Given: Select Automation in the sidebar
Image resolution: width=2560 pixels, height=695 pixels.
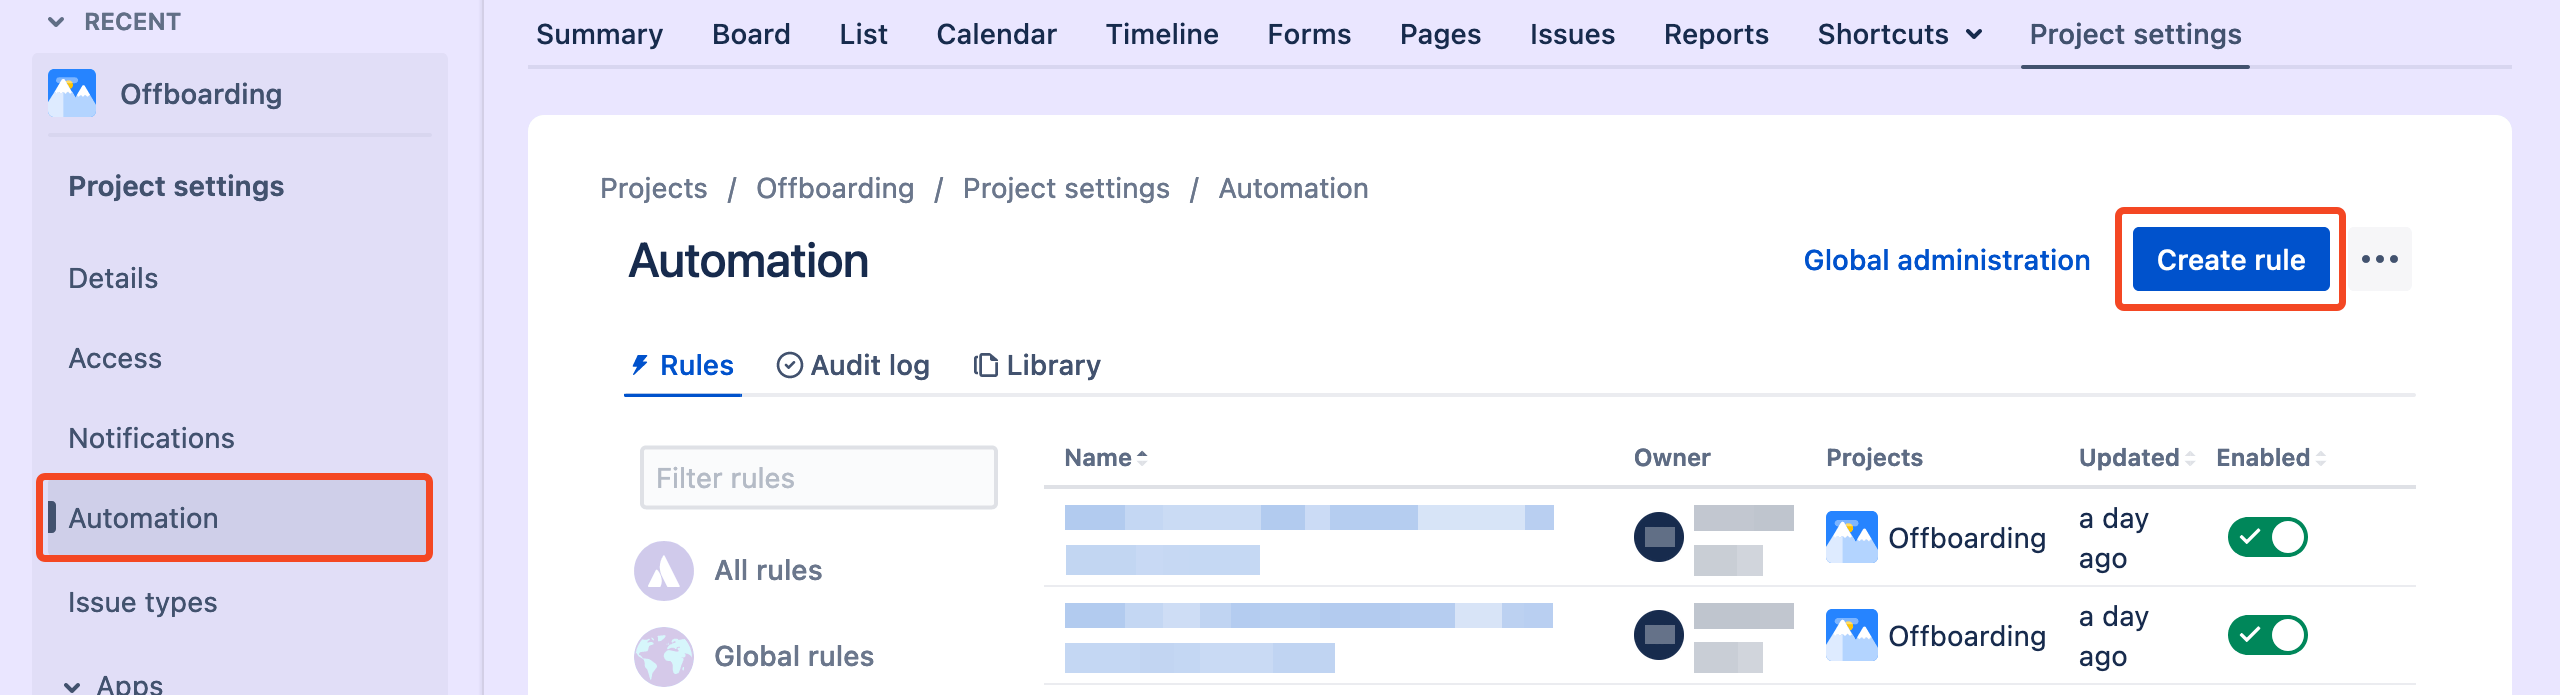Looking at the screenshot, I should pos(235,518).
